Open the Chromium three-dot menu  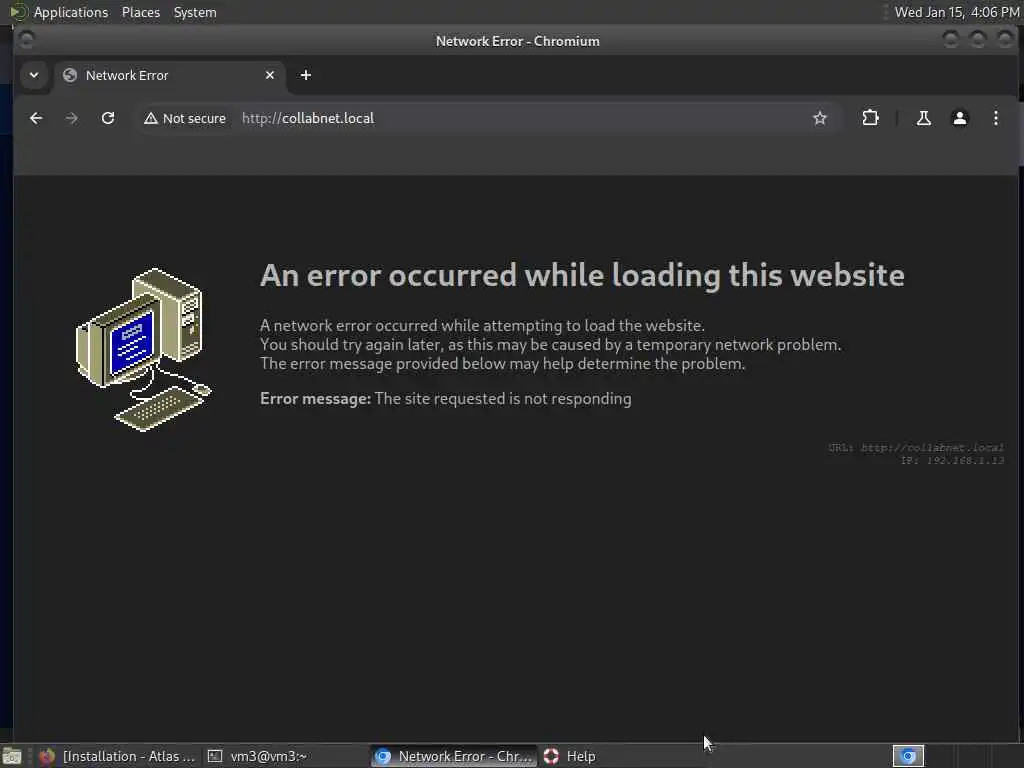tap(995, 118)
